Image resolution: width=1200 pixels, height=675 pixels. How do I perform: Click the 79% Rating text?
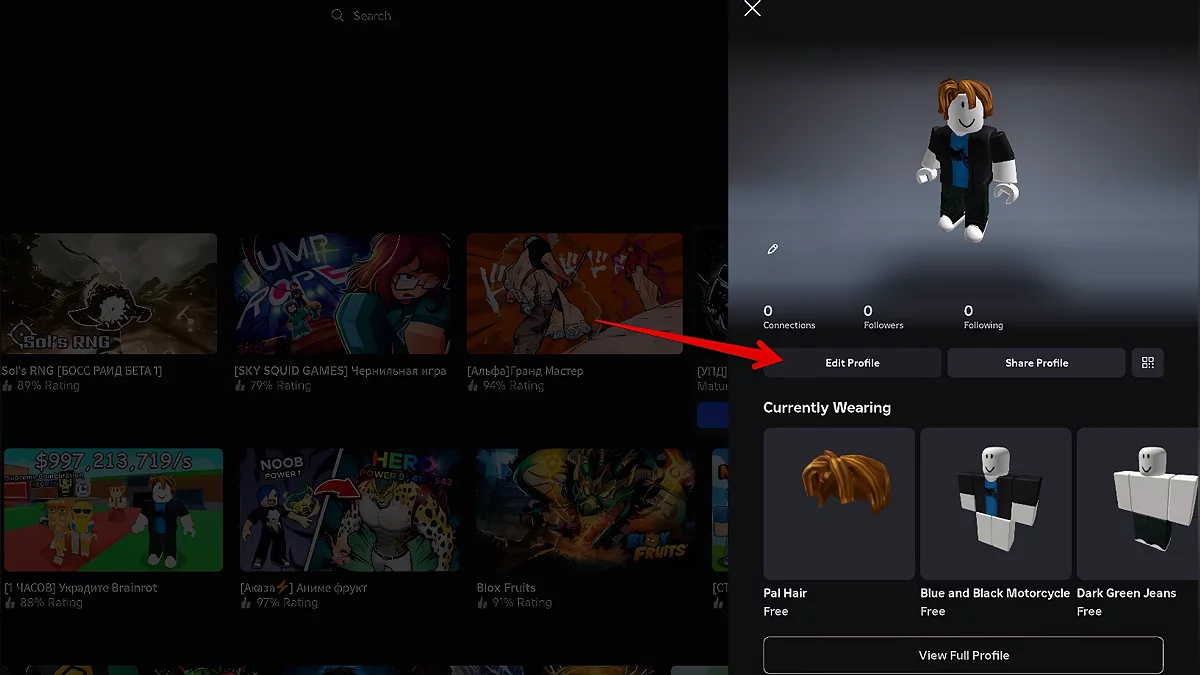tap(280, 386)
